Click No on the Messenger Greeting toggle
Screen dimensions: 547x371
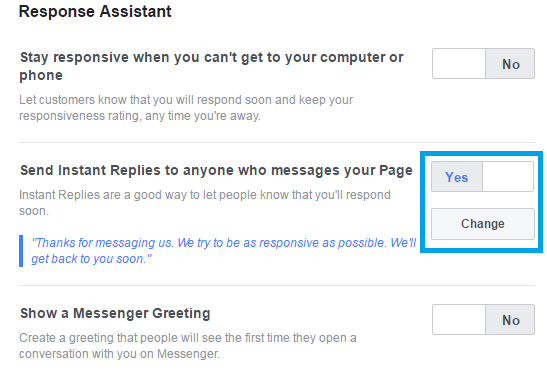point(510,320)
